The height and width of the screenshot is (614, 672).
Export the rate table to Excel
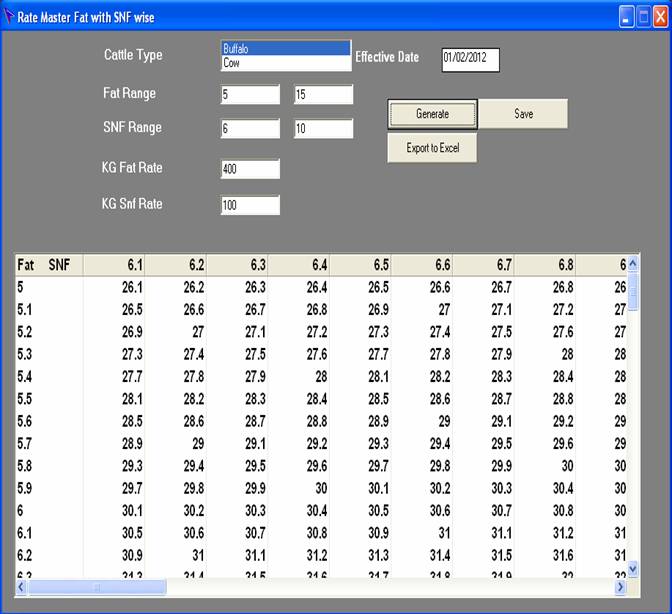432,148
